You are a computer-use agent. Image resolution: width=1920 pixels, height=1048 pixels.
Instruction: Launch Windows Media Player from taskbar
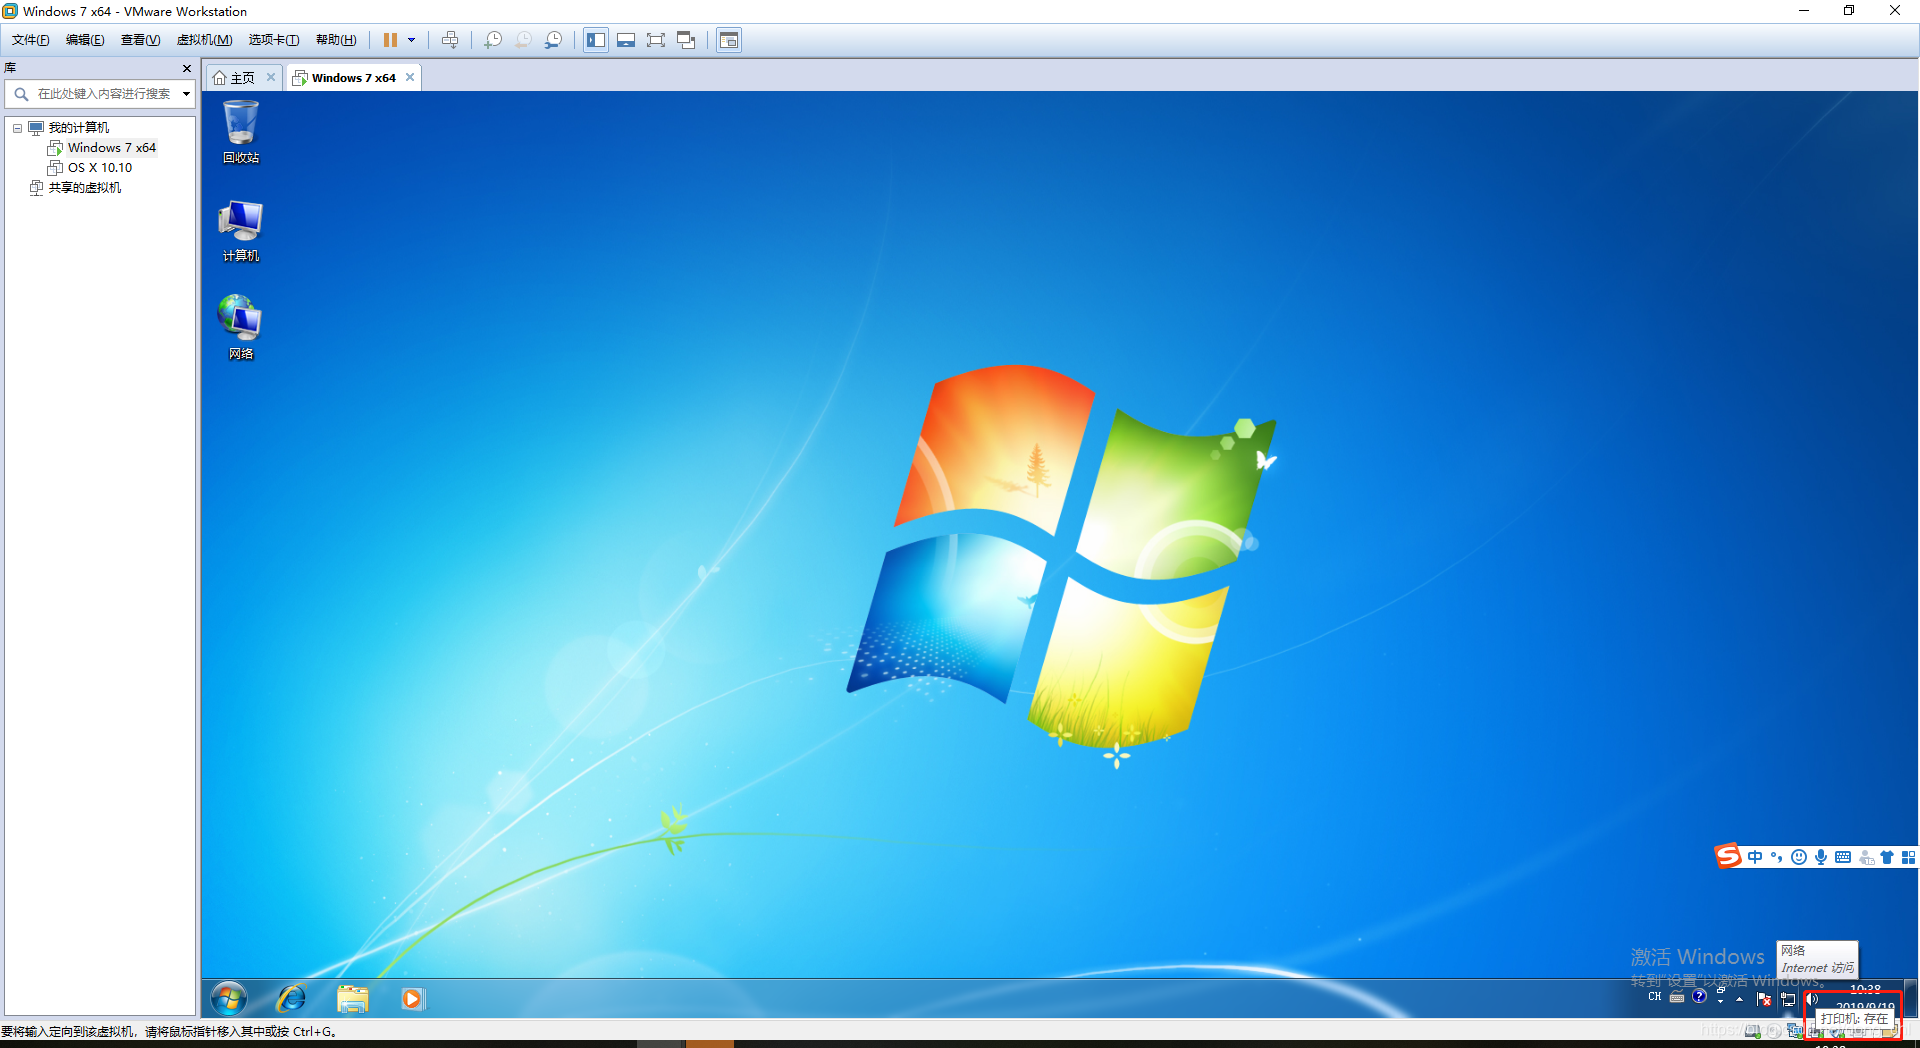[412, 998]
